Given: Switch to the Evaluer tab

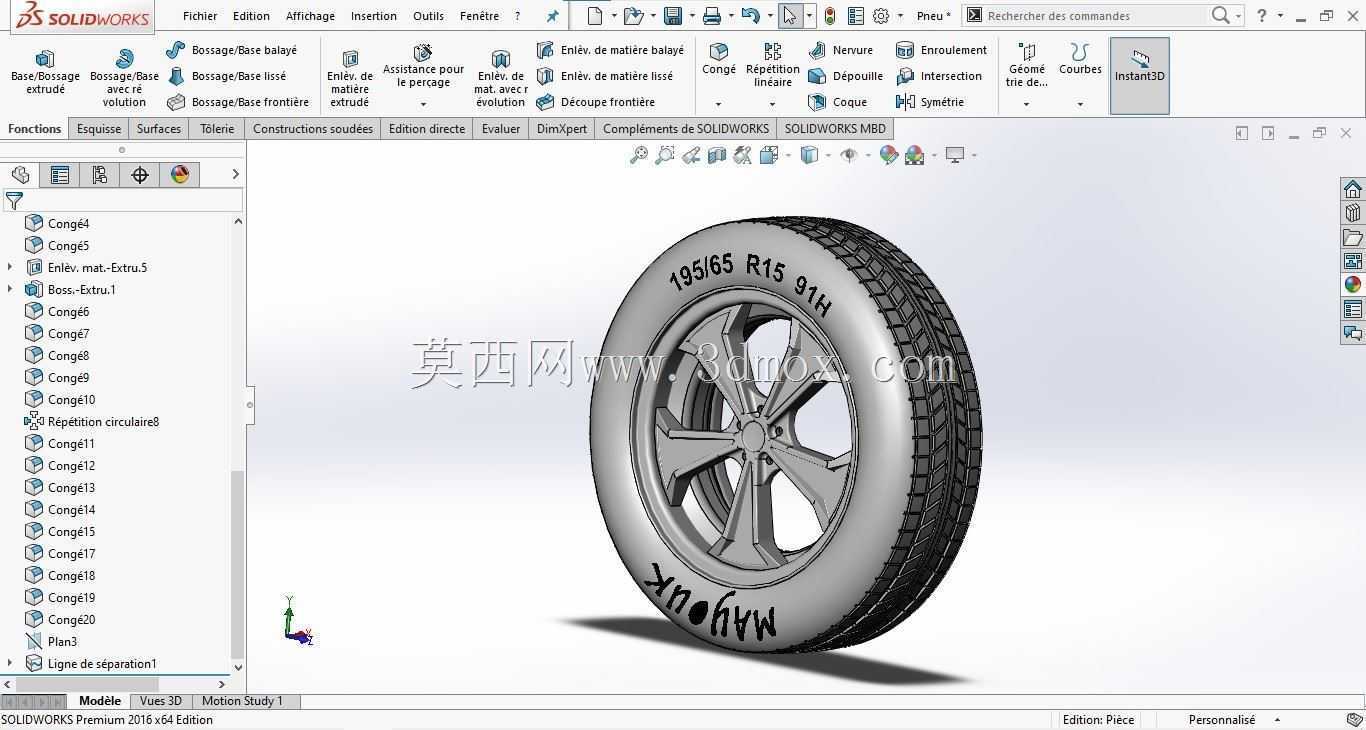Looking at the screenshot, I should (x=501, y=128).
